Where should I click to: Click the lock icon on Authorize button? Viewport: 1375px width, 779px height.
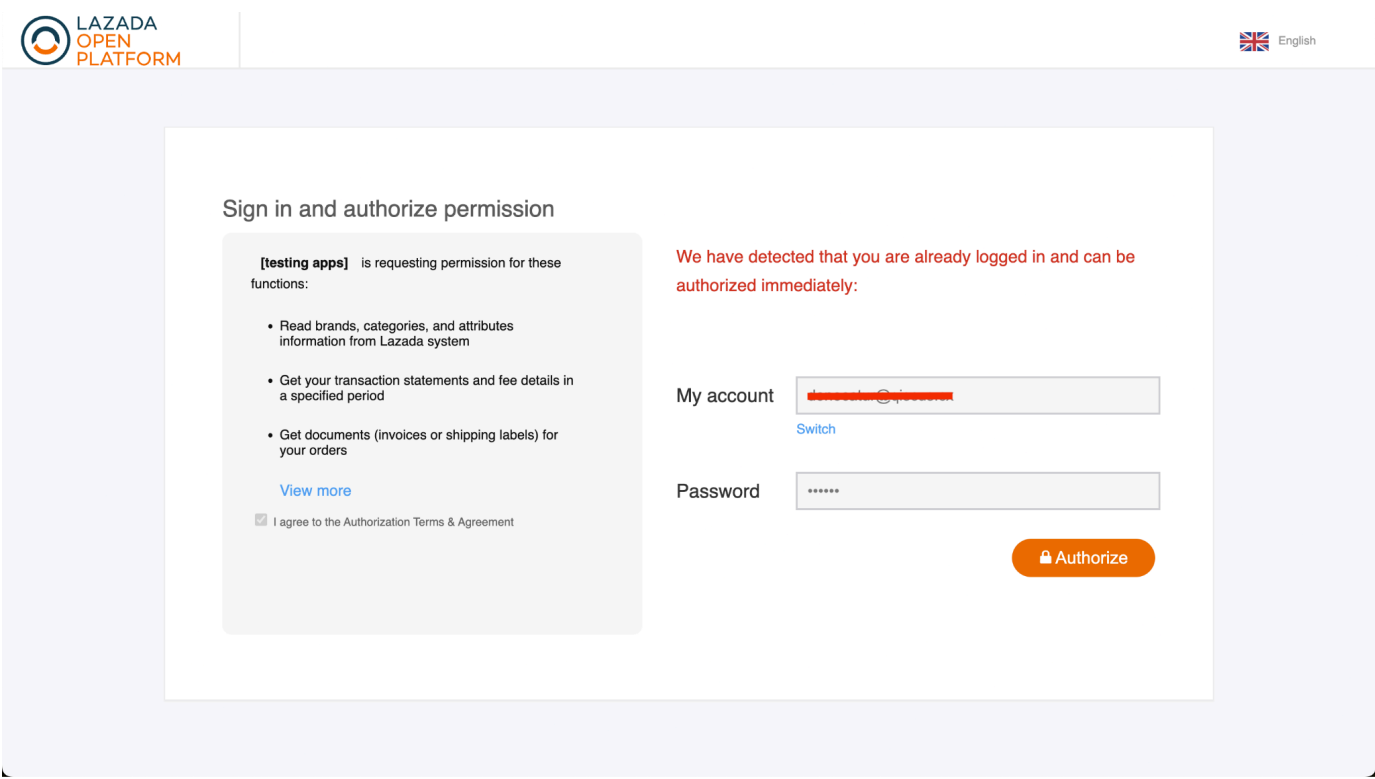(x=1045, y=558)
